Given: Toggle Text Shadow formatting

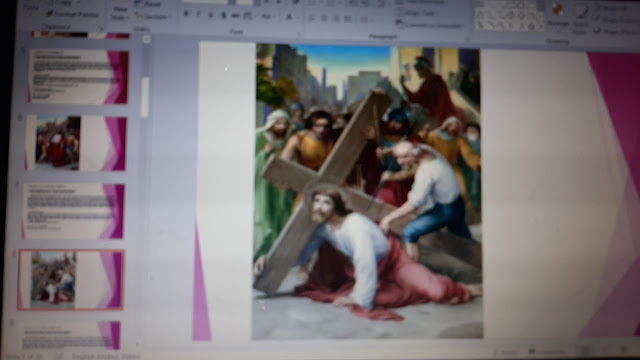Looking at the screenshot, I should pos(223,16).
